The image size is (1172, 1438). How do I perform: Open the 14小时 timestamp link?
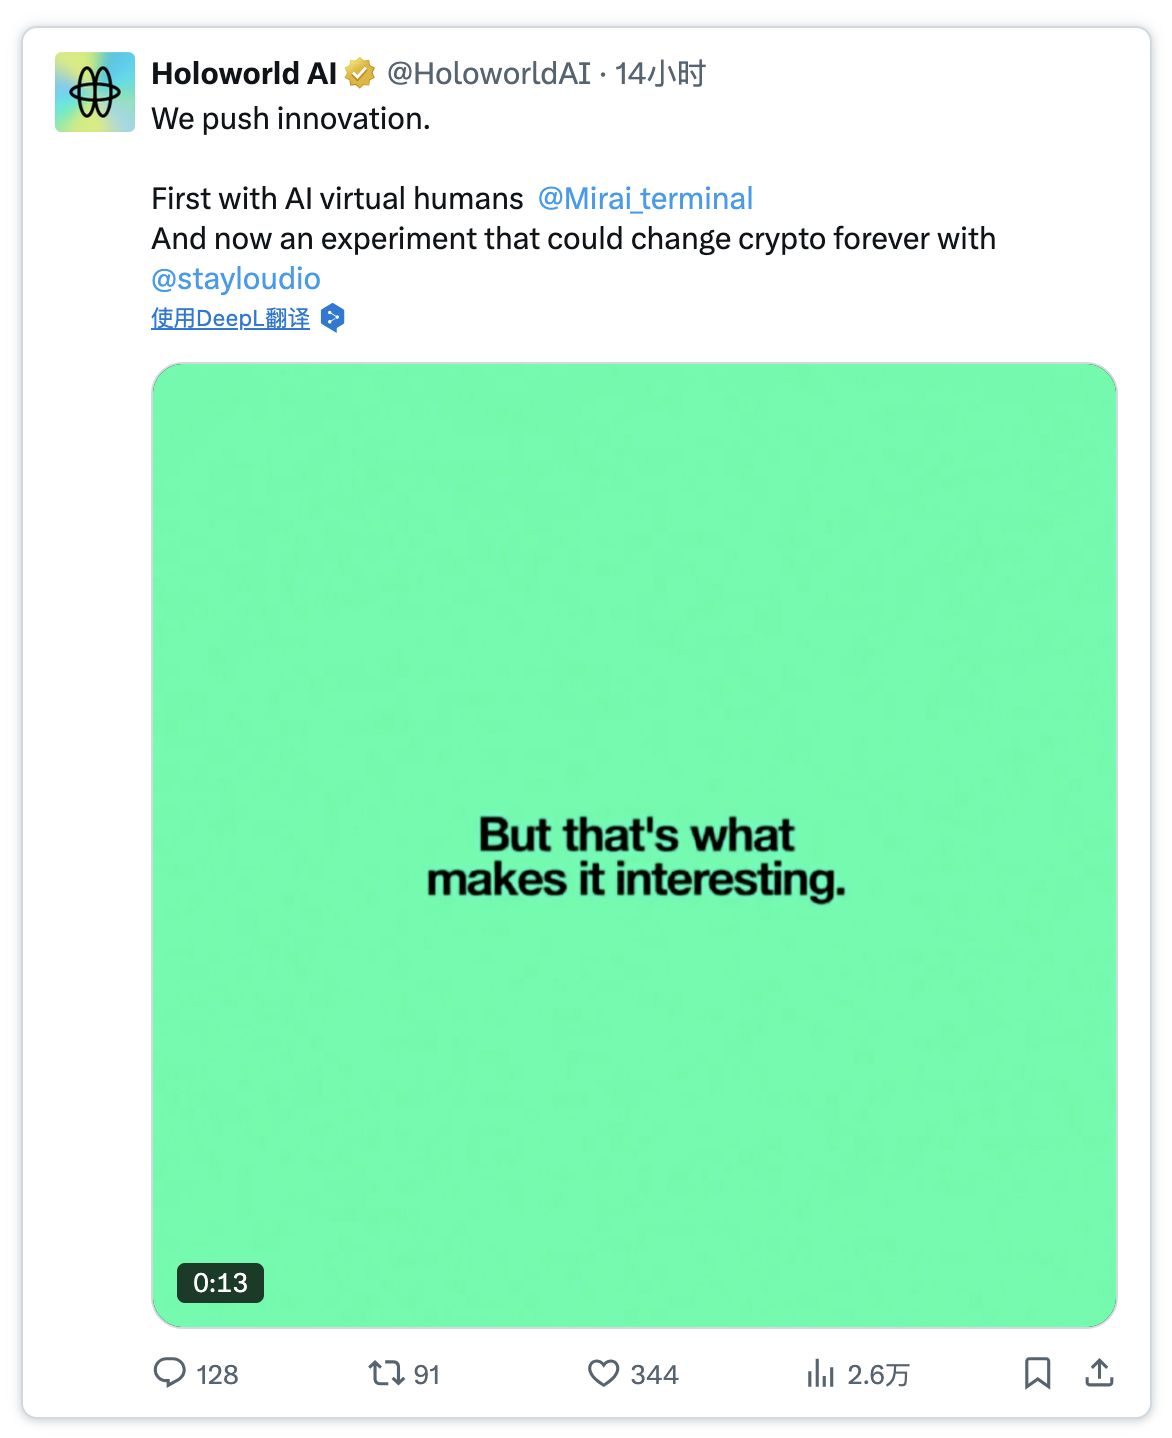(660, 73)
